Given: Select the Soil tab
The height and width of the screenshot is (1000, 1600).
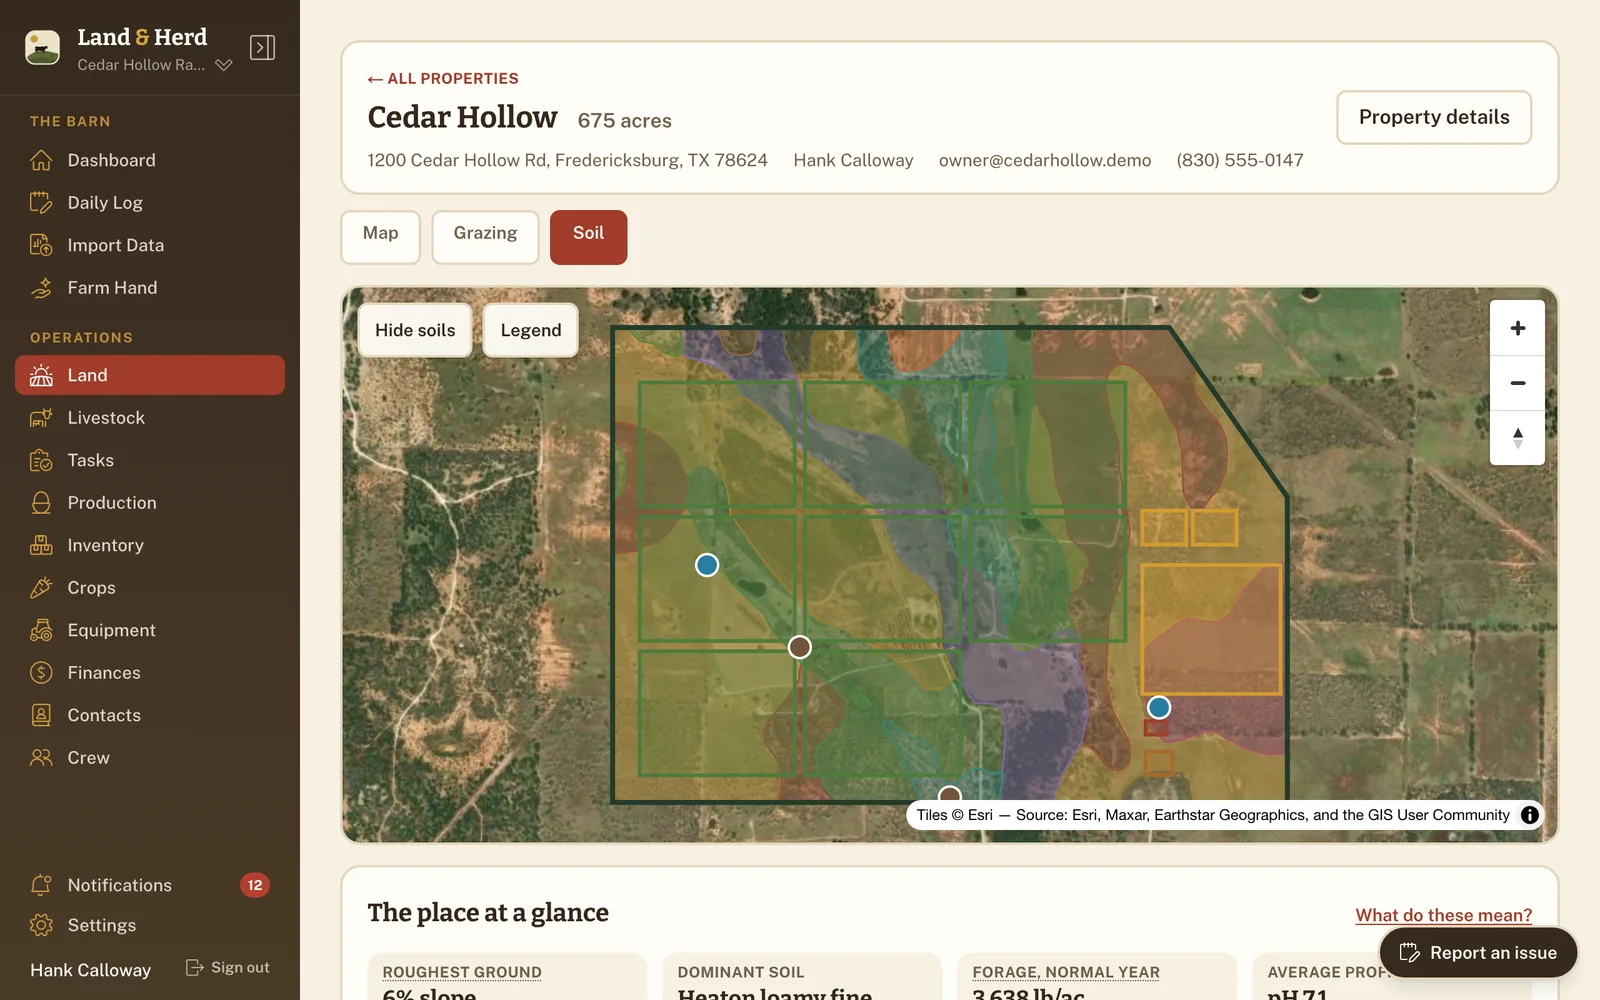Looking at the screenshot, I should [x=588, y=236].
